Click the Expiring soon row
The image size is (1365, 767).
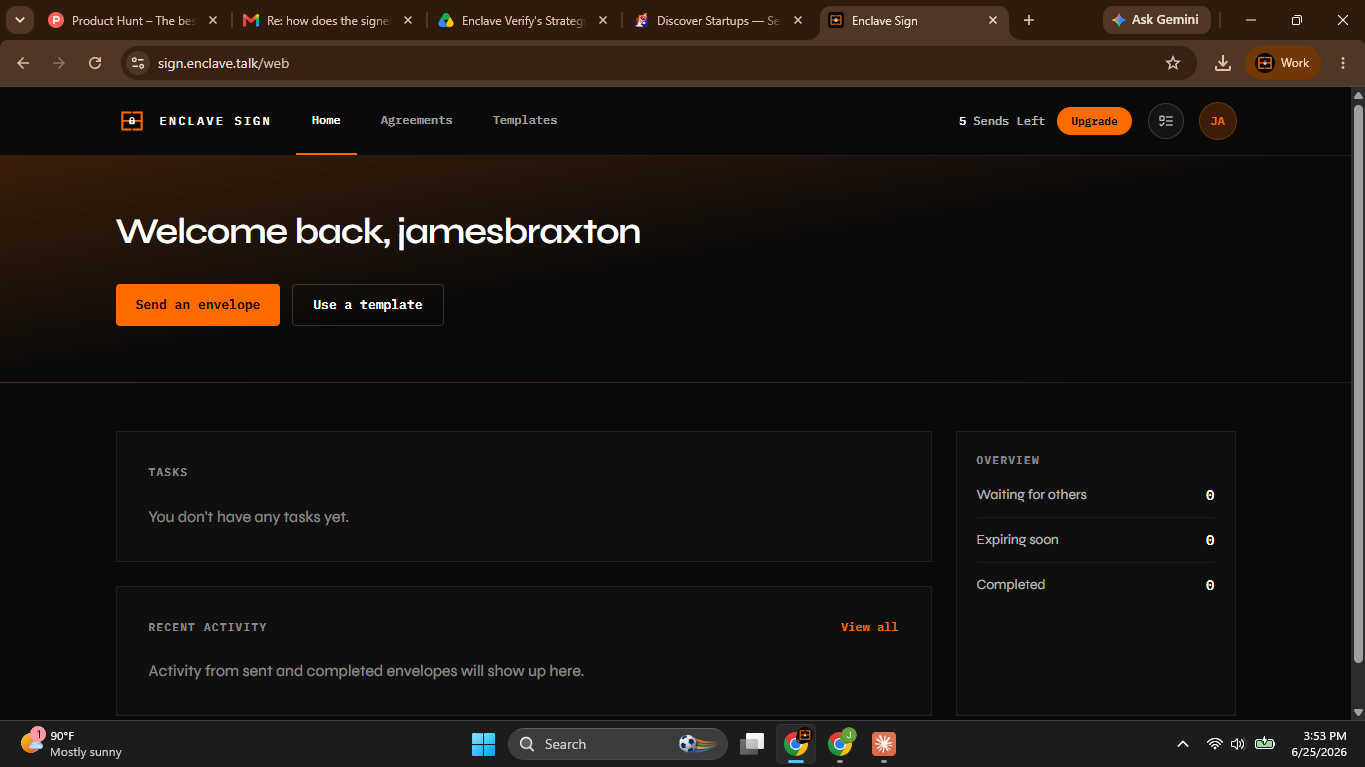(1095, 540)
